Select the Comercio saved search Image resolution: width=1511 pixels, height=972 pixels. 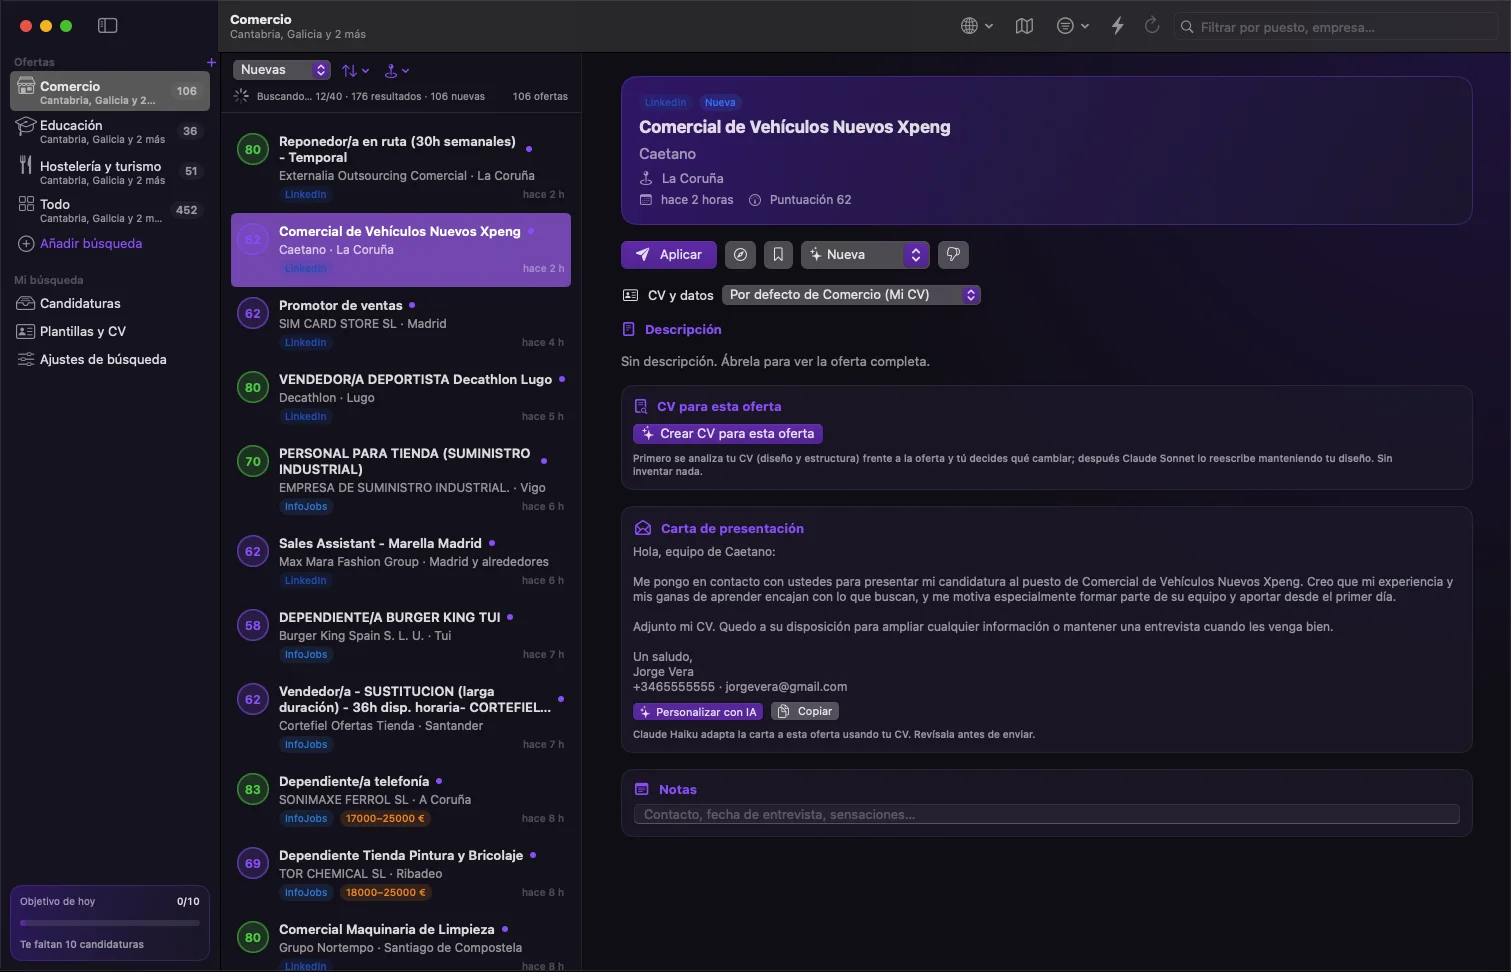(x=110, y=91)
